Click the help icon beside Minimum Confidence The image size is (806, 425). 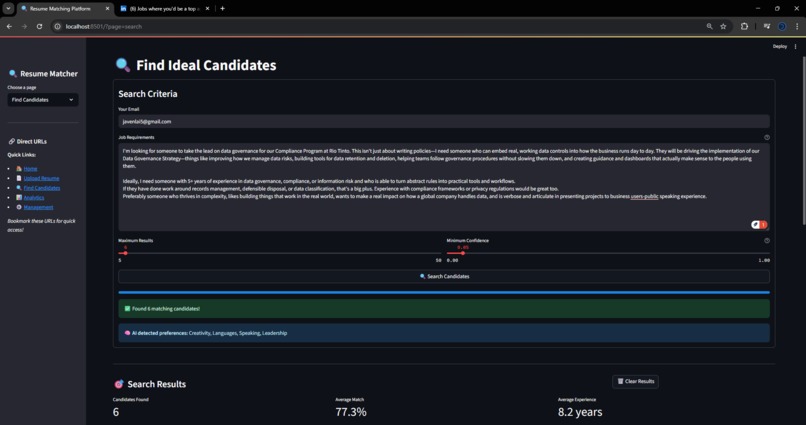[766, 241]
